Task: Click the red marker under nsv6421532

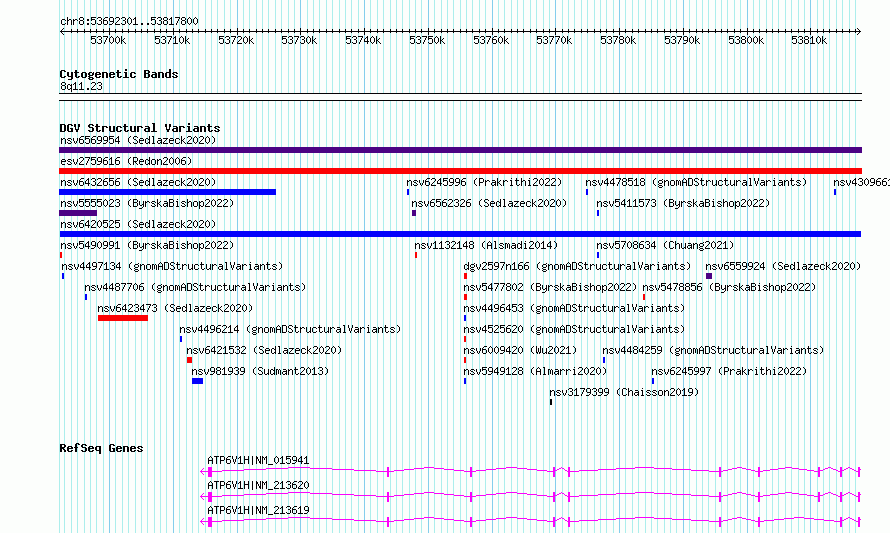Action: coord(190,360)
